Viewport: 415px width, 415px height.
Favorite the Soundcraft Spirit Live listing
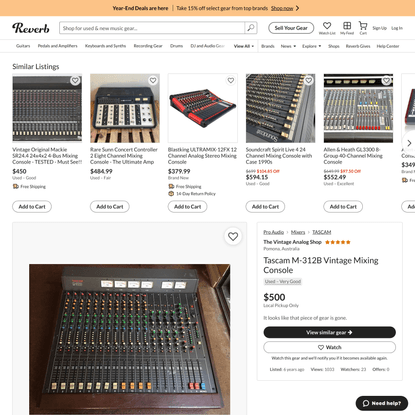pos(309,80)
